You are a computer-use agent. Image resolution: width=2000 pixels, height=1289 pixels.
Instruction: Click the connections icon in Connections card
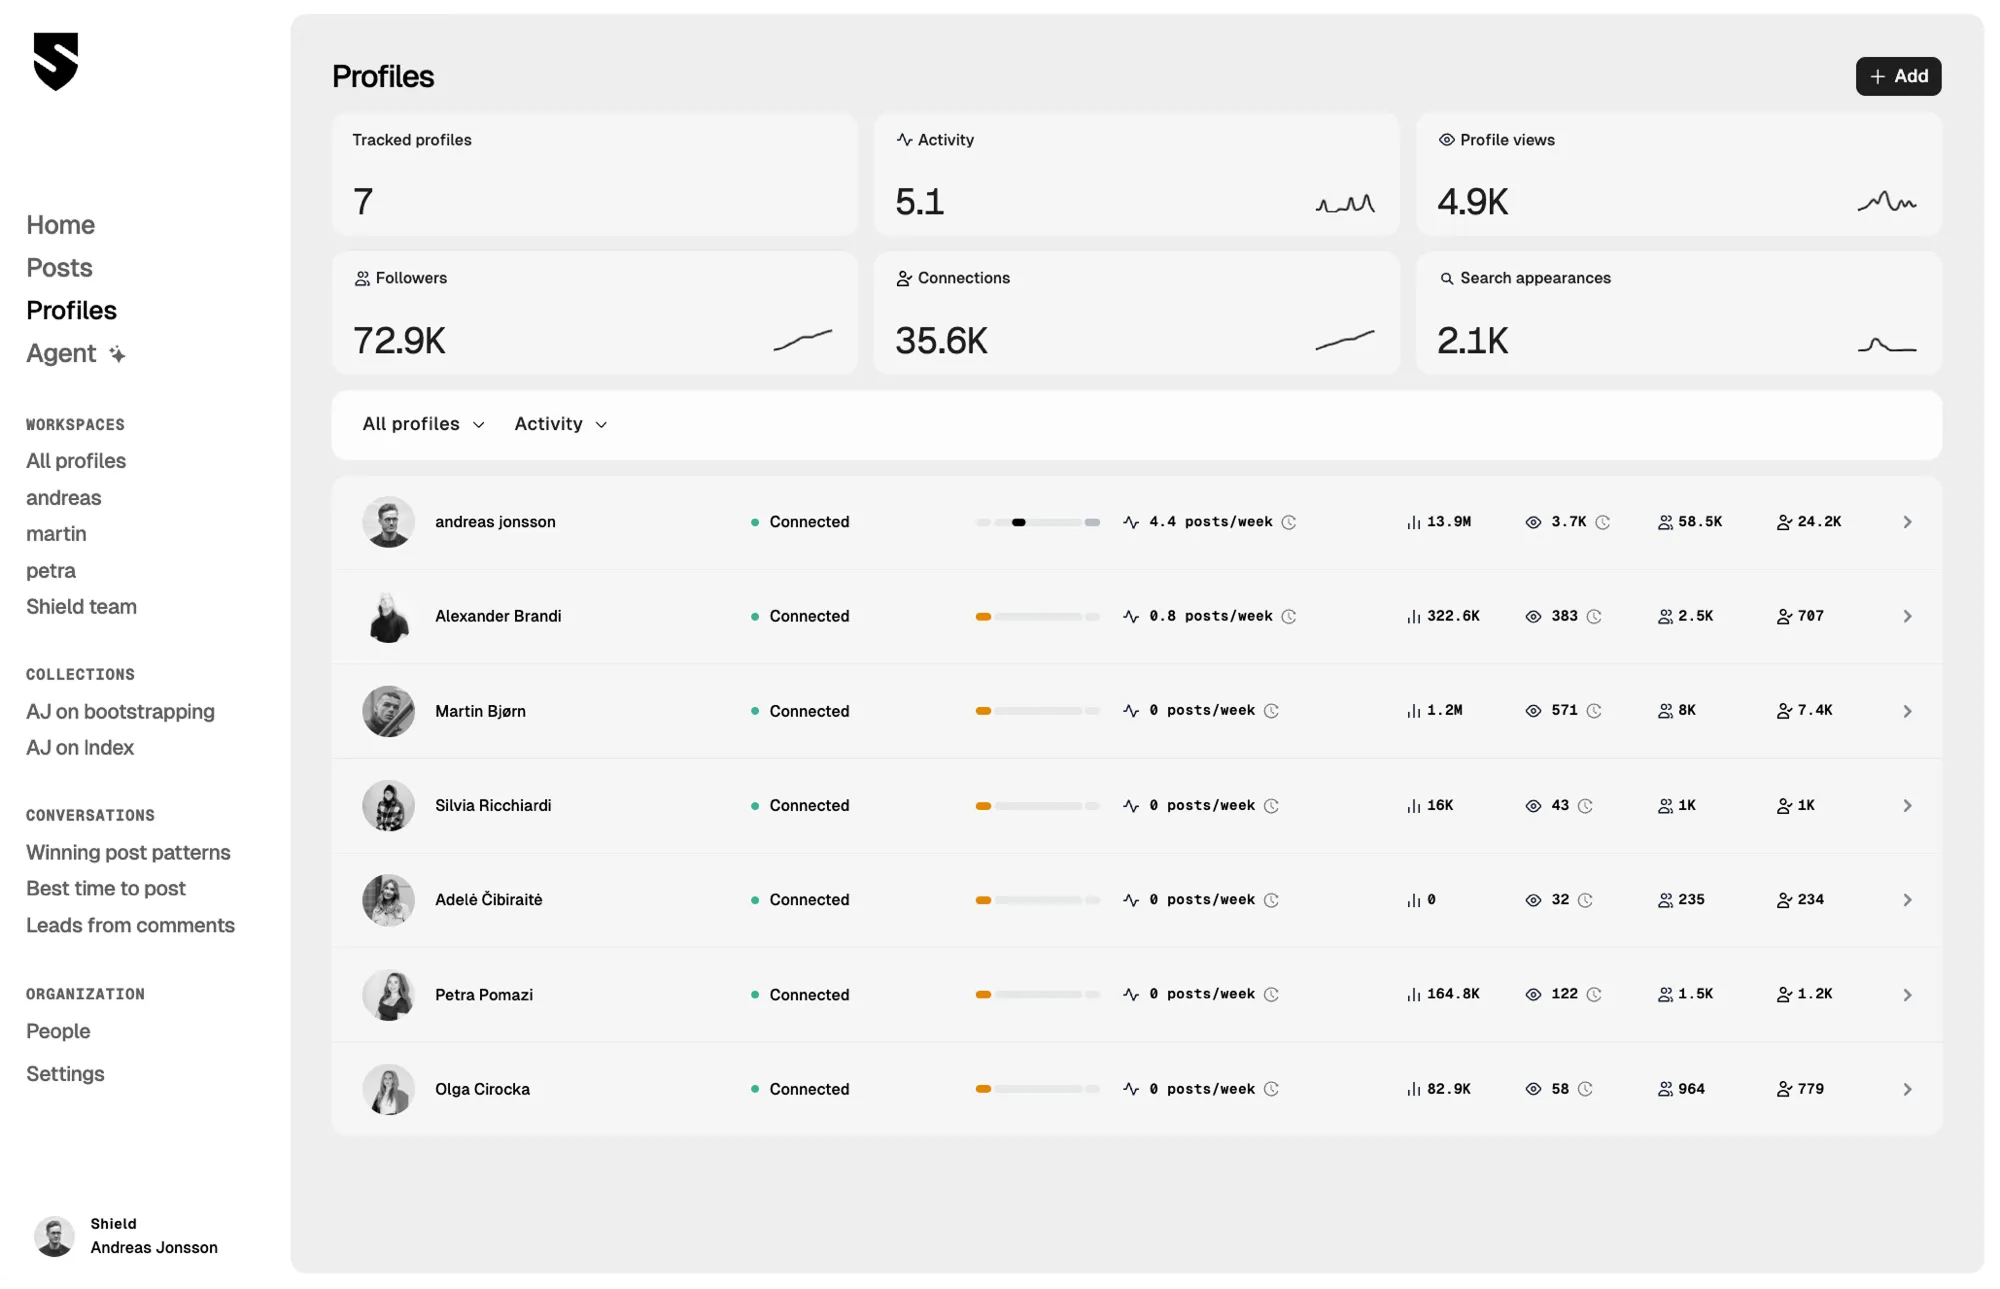[905, 278]
